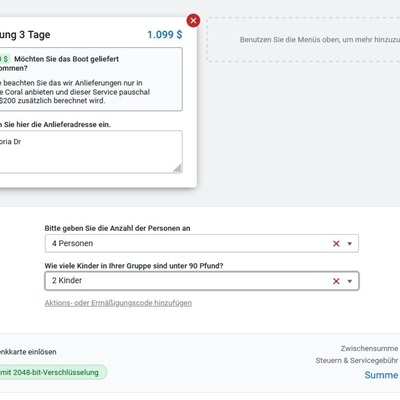
Task: Click the Geschenkkarte einlösen link
Action: [x=28, y=352]
